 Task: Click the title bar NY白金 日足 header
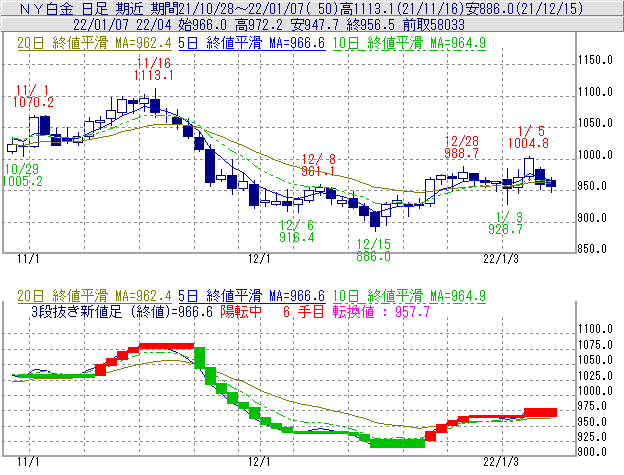(x=312, y=8)
